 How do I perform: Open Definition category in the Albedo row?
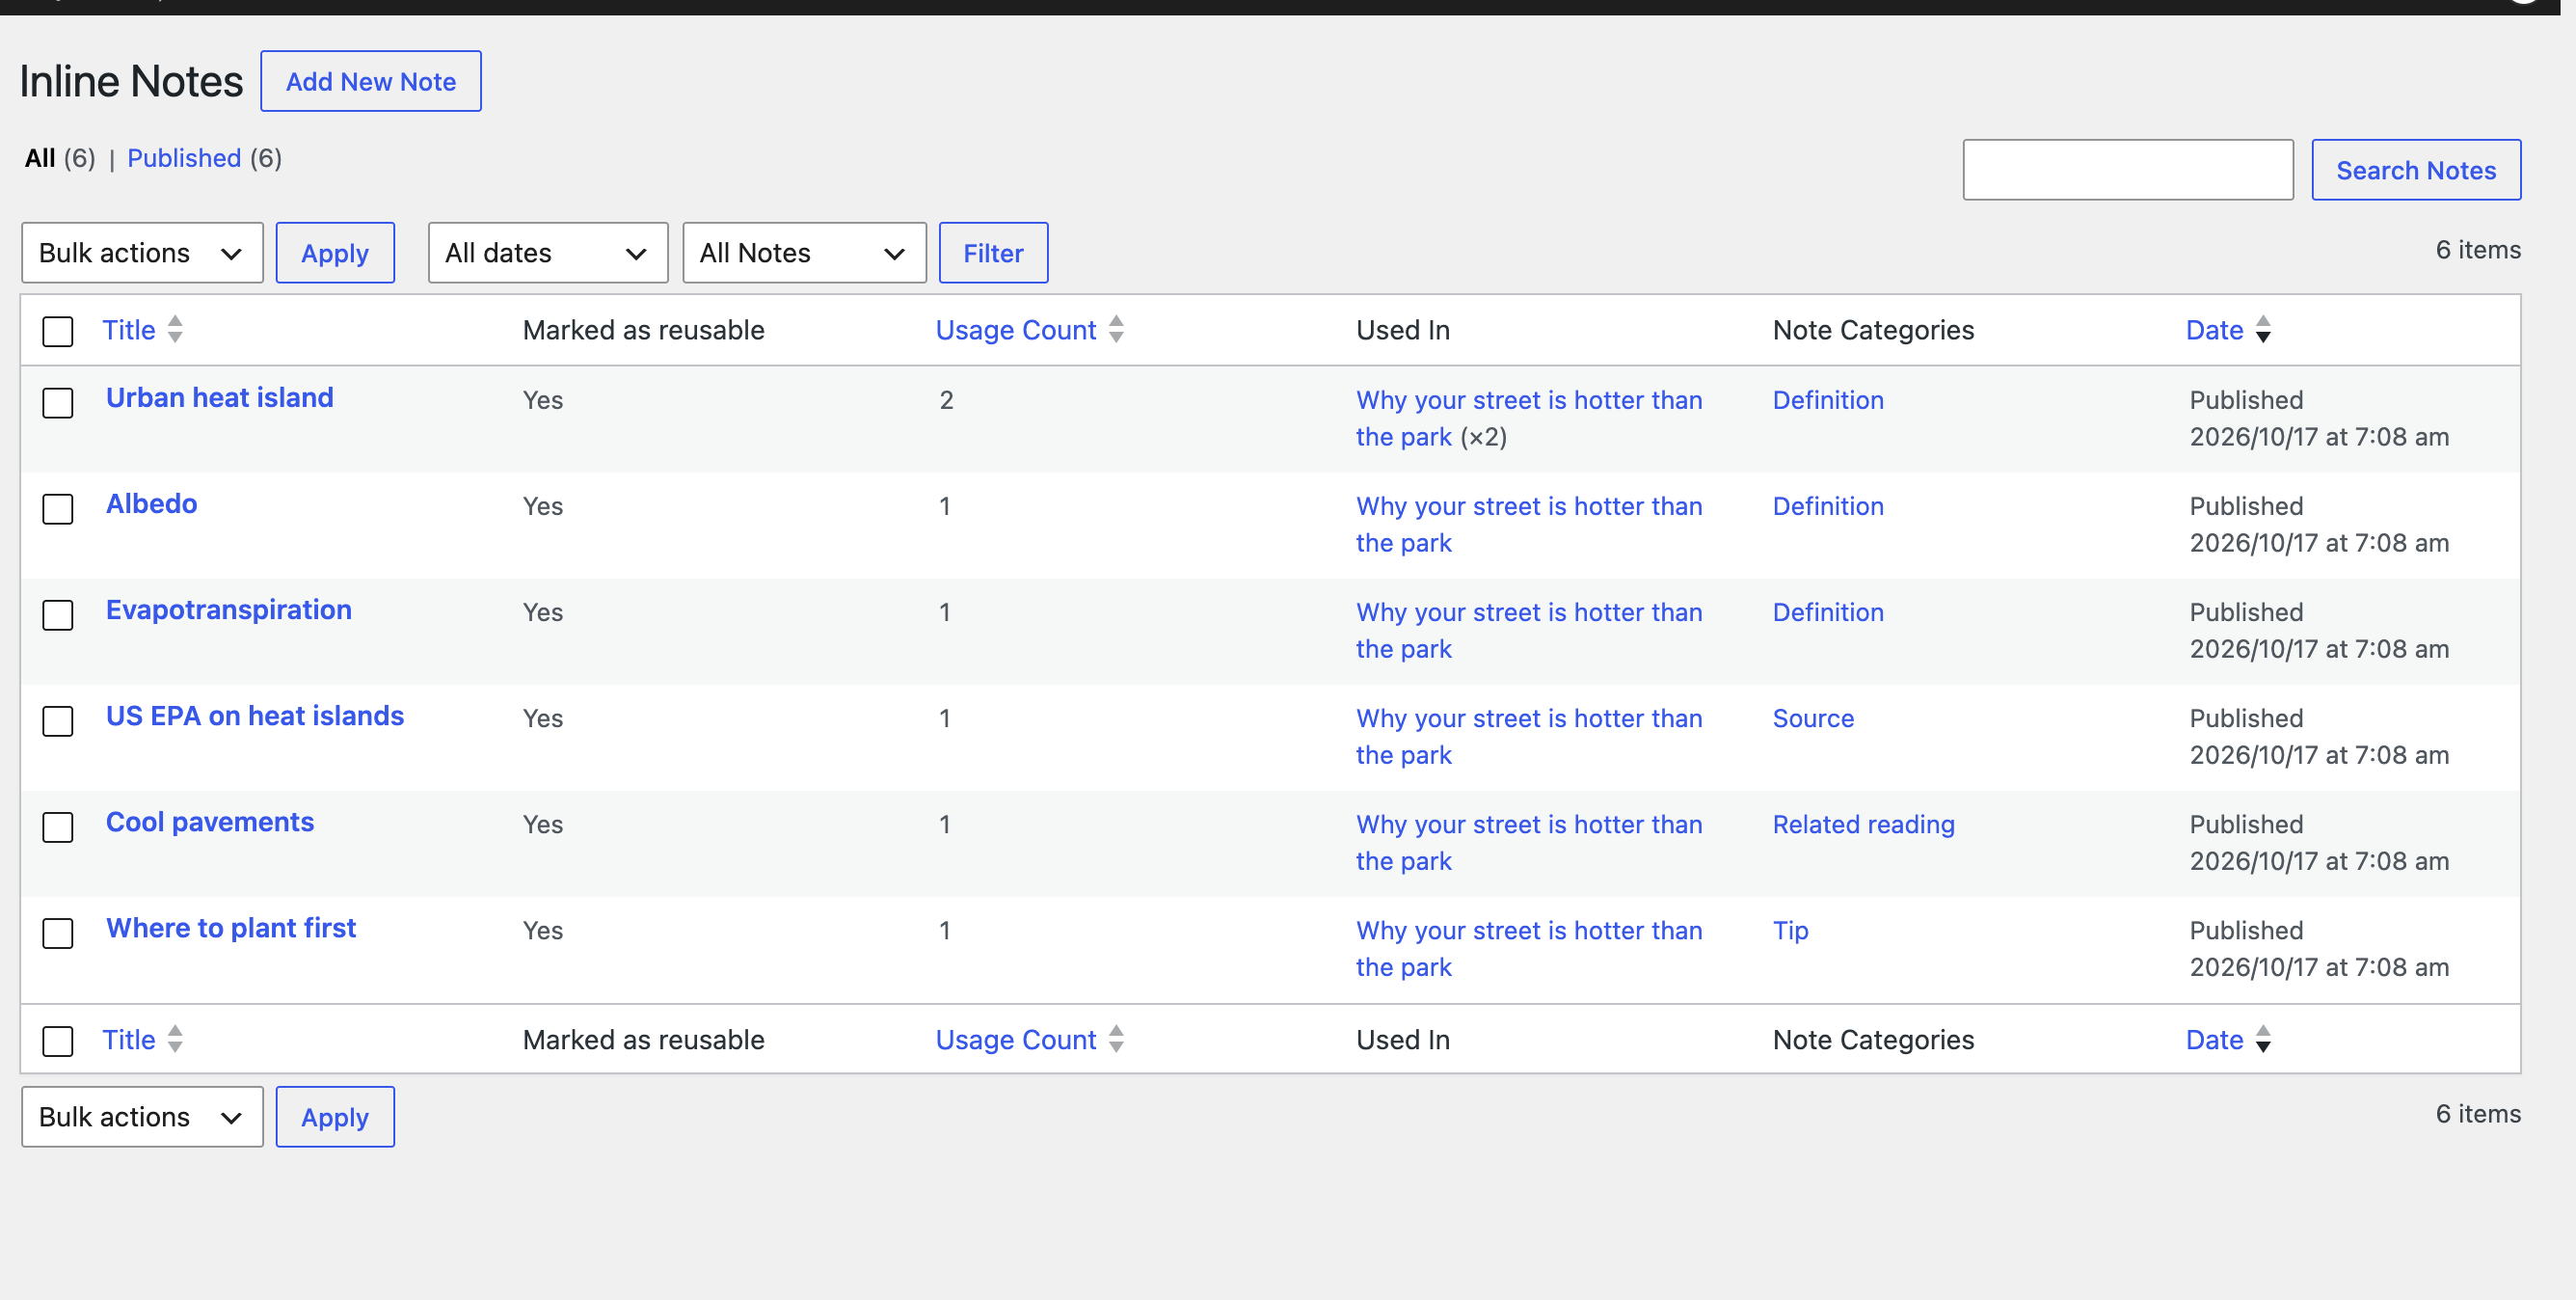click(1828, 507)
